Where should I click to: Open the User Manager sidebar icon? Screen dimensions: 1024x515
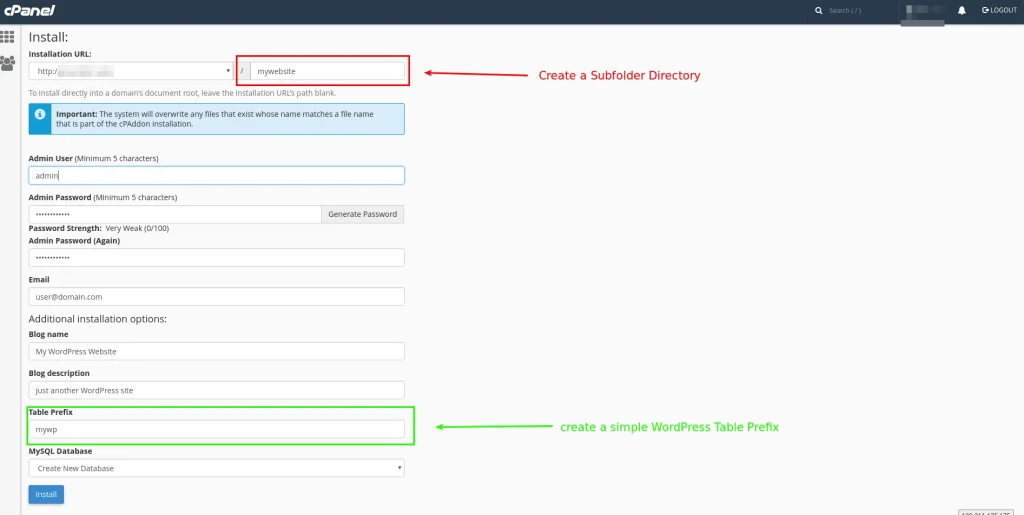tap(8, 62)
